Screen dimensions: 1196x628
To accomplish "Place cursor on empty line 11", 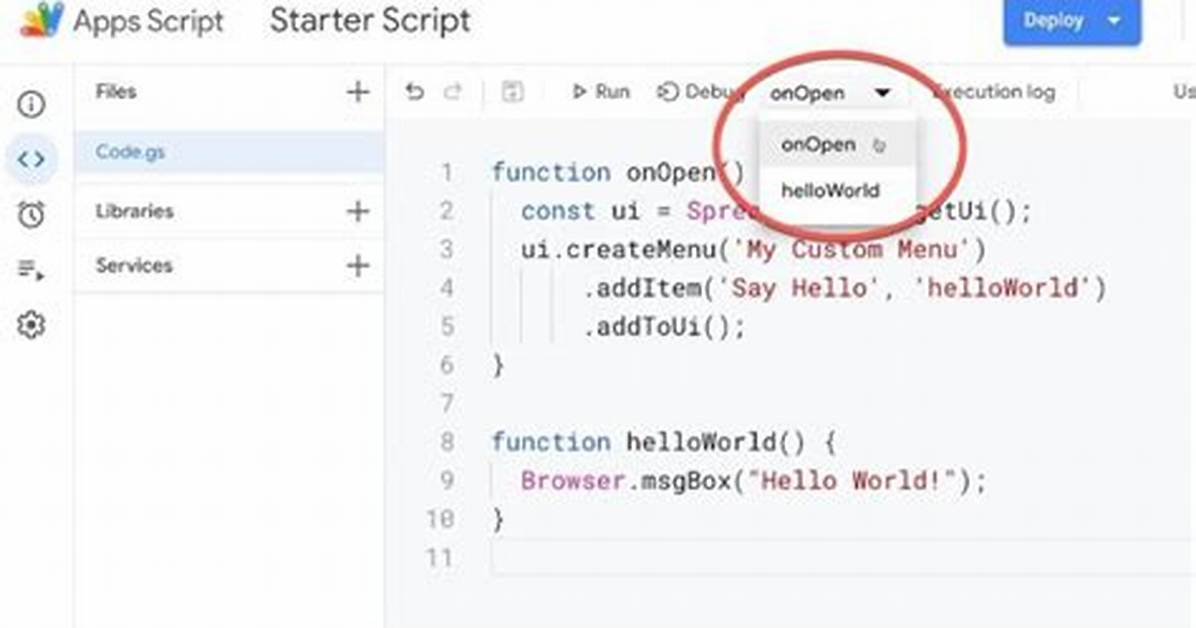I will pos(839,558).
